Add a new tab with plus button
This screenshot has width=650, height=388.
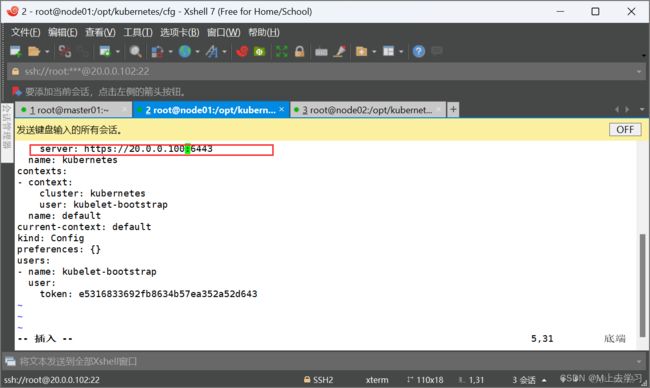(453, 109)
